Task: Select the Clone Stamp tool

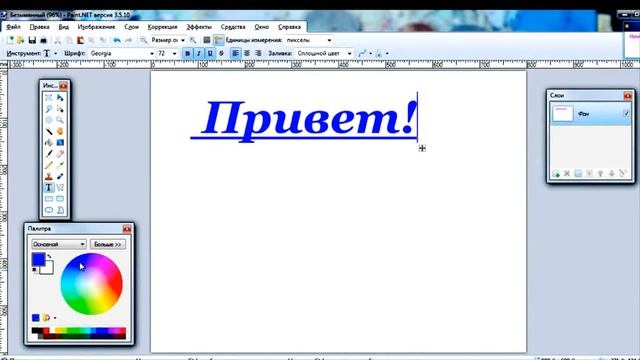Action: (x=49, y=176)
